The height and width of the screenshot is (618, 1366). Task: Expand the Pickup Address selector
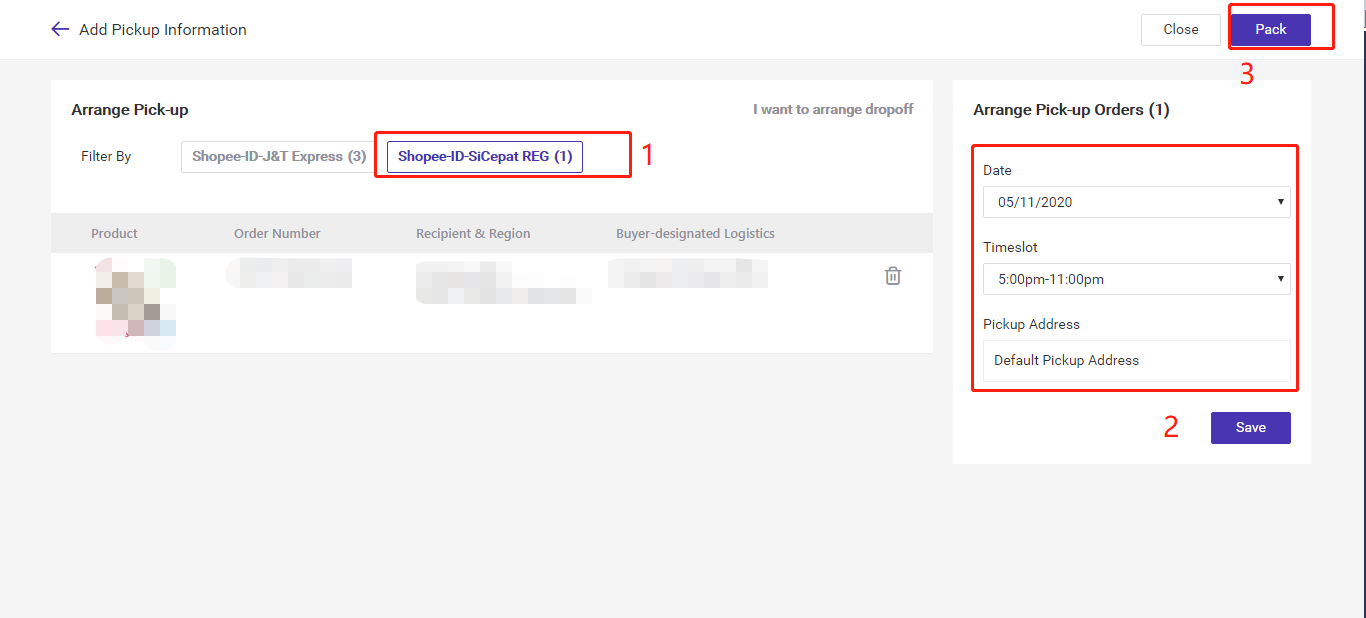(1135, 360)
